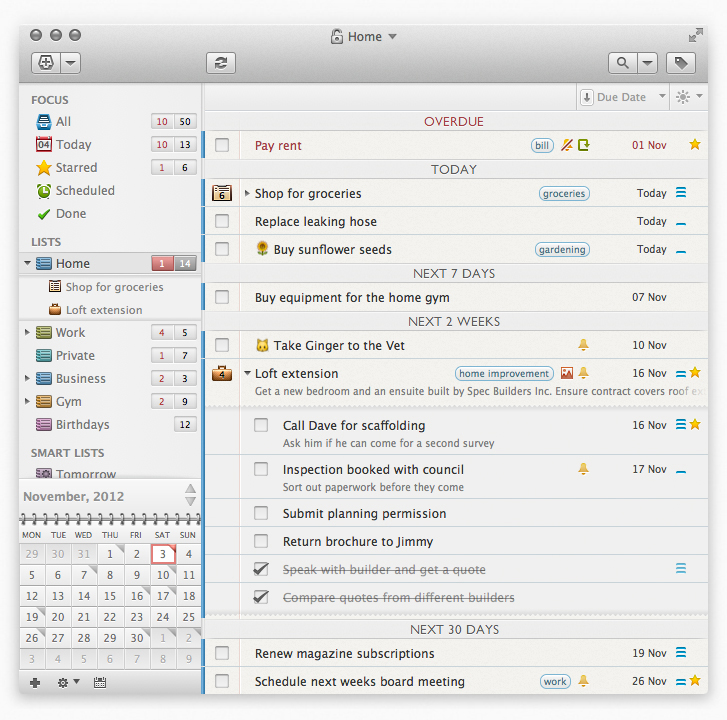Check off Inspection booked with council
Screen dimensions: 727x720
click(261, 469)
